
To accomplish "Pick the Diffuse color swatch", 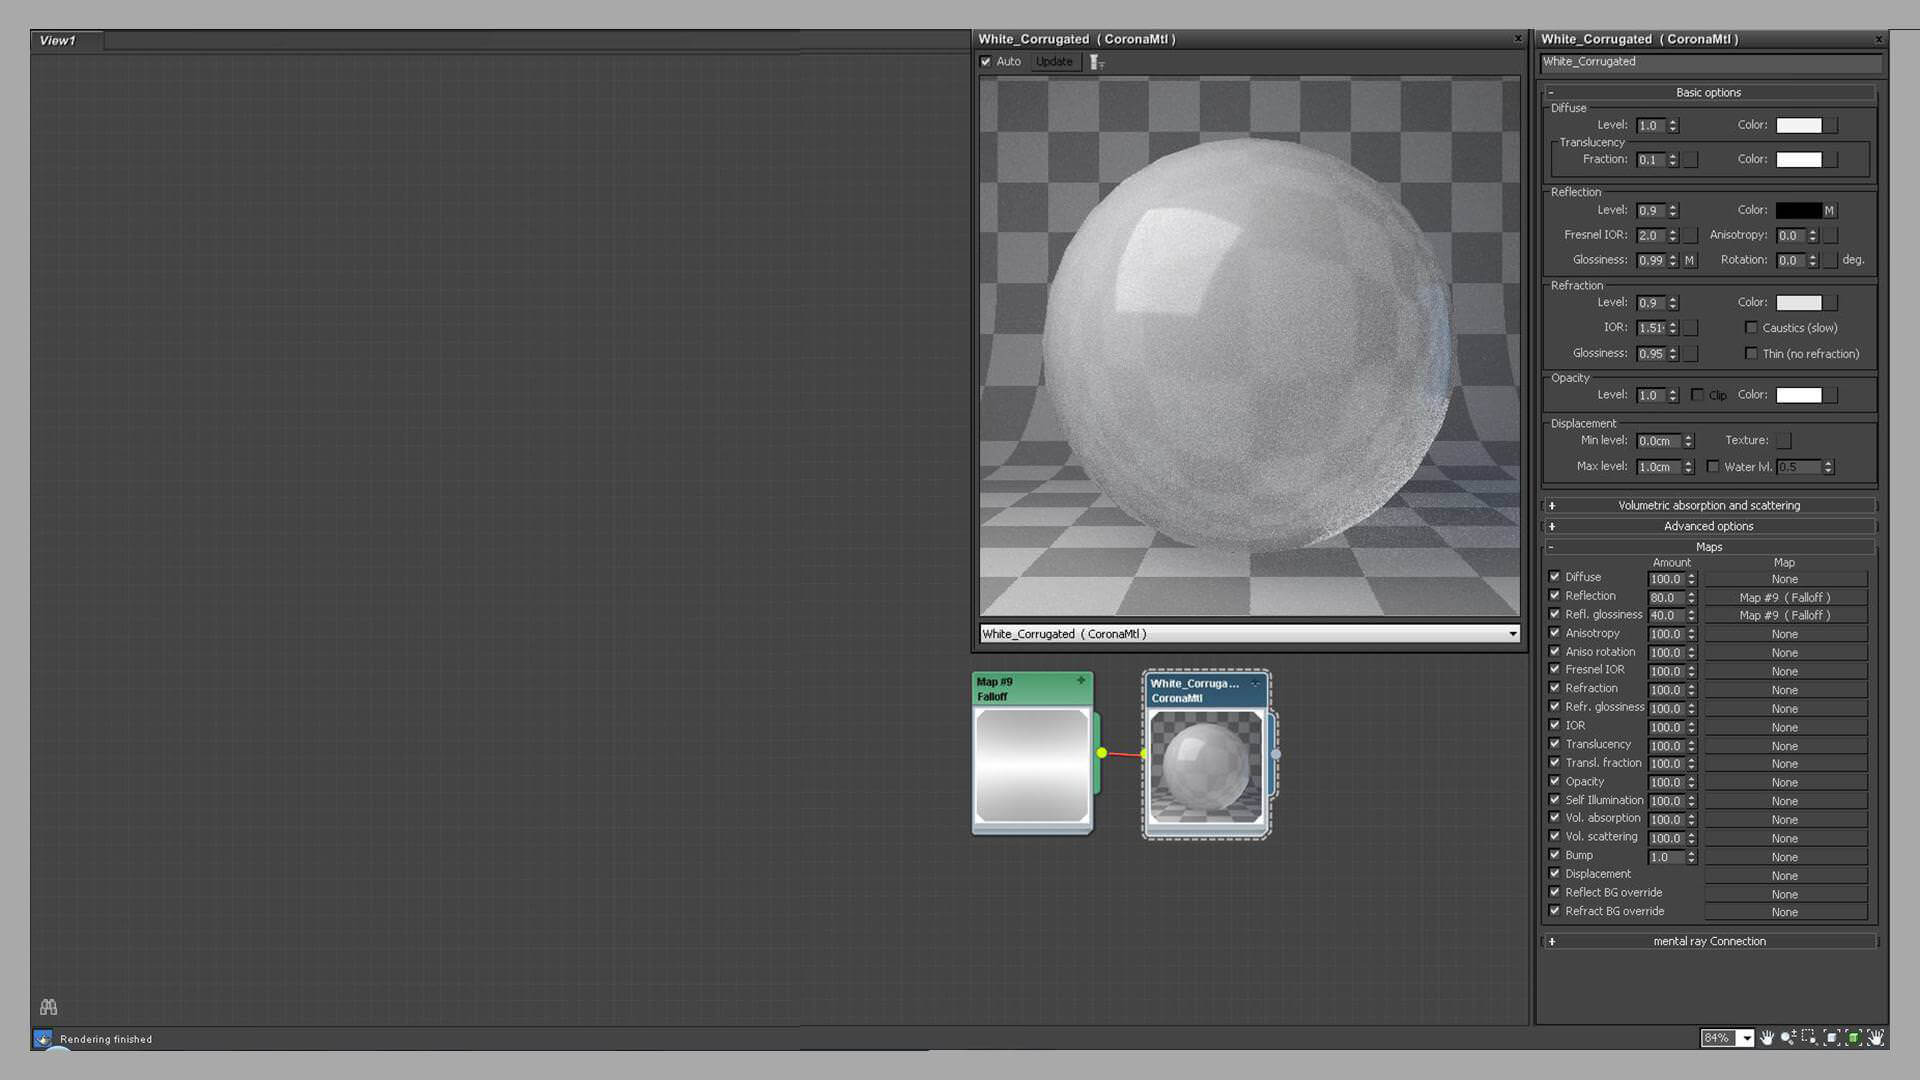I will pyautogui.click(x=1798, y=126).
